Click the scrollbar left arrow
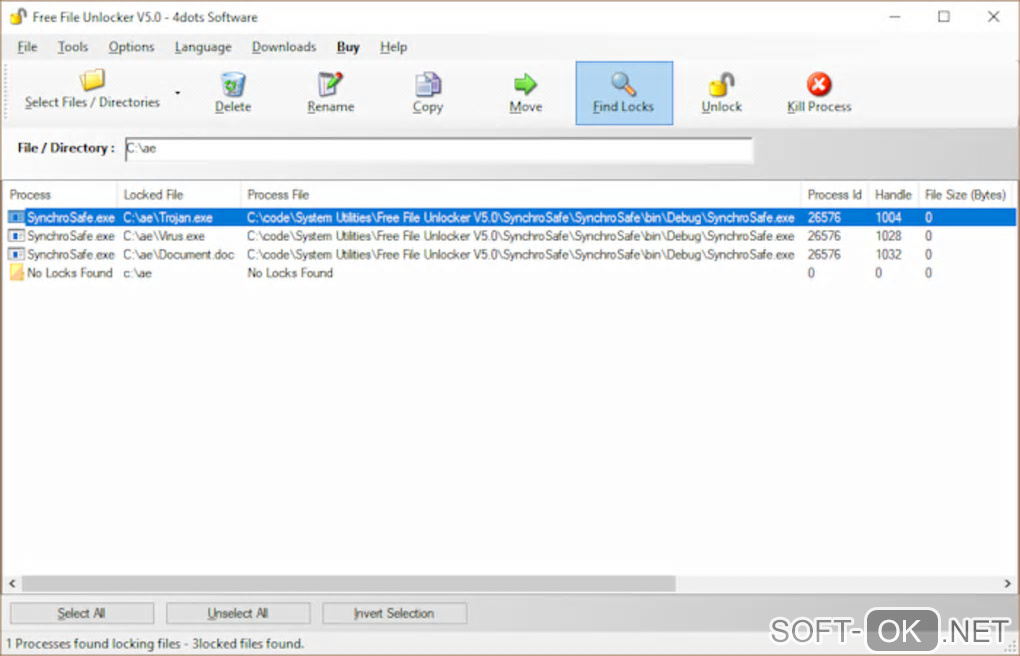 [x=12, y=584]
